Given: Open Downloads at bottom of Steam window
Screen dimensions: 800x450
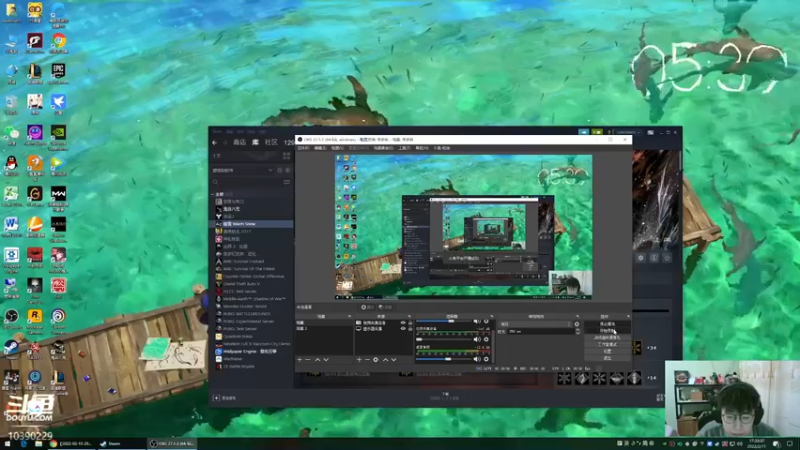Looking at the screenshot, I should (445, 396).
